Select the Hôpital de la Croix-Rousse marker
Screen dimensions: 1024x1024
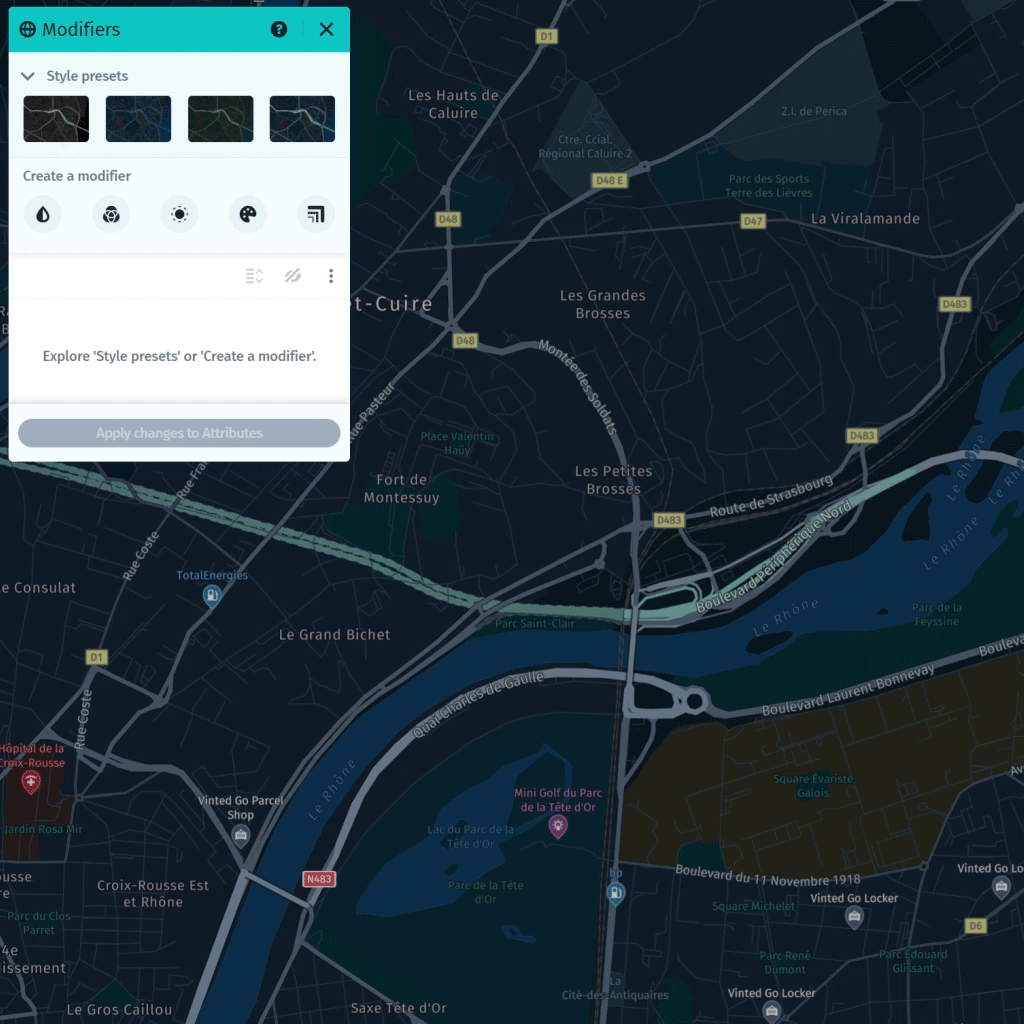click(x=31, y=782)
